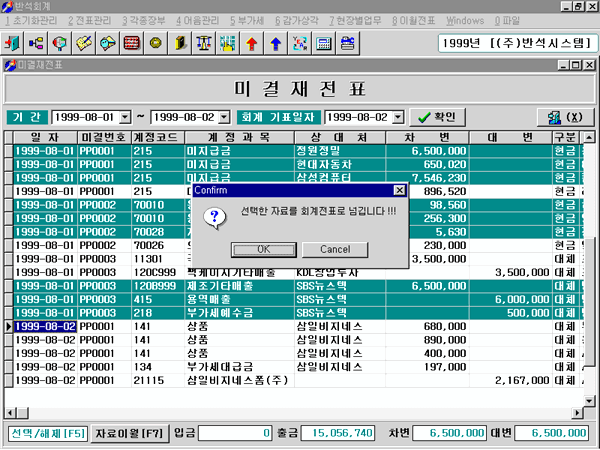Click the 확인 button with green checkmark
Viewport: 600px width, 450px height.
[437, 117]
